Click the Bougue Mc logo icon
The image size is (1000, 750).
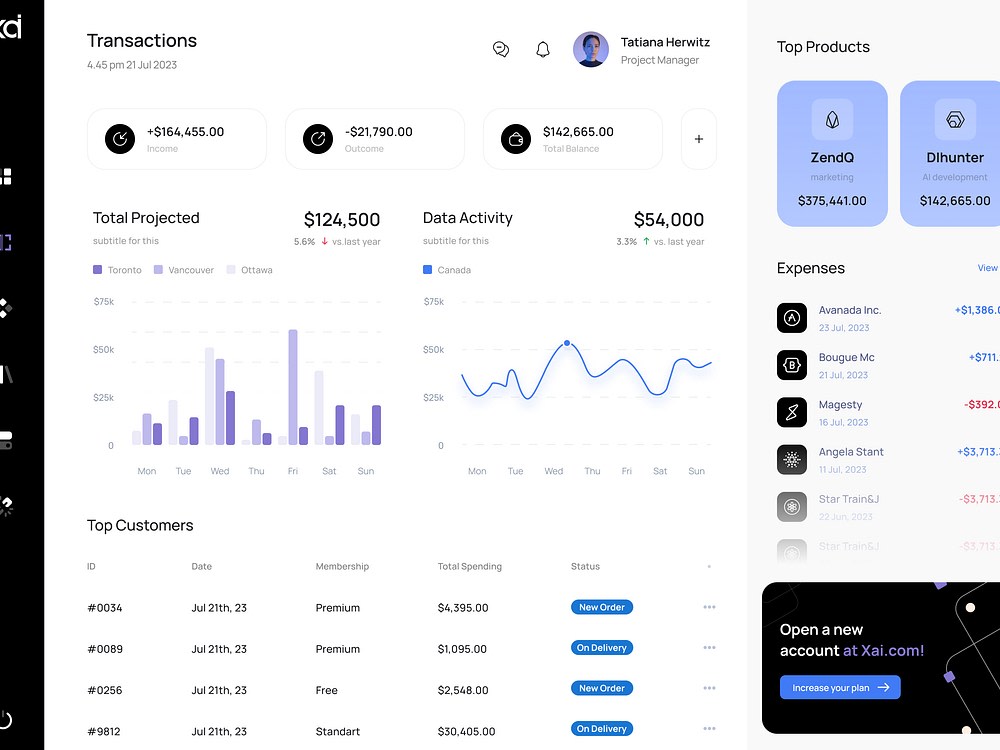tap(792, 365)
